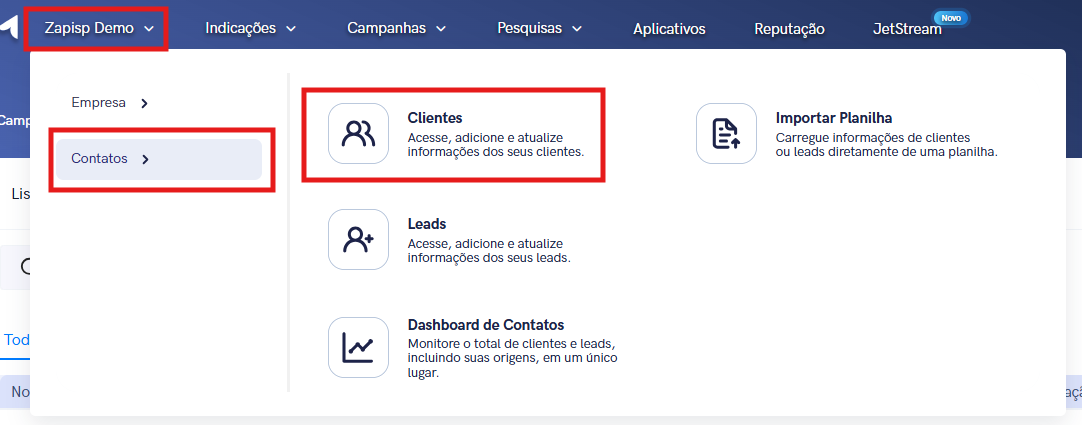Viewport: 1082px width, 425px height.
Task: Open the JetStream menu item
Action: (x=906, y=29)
